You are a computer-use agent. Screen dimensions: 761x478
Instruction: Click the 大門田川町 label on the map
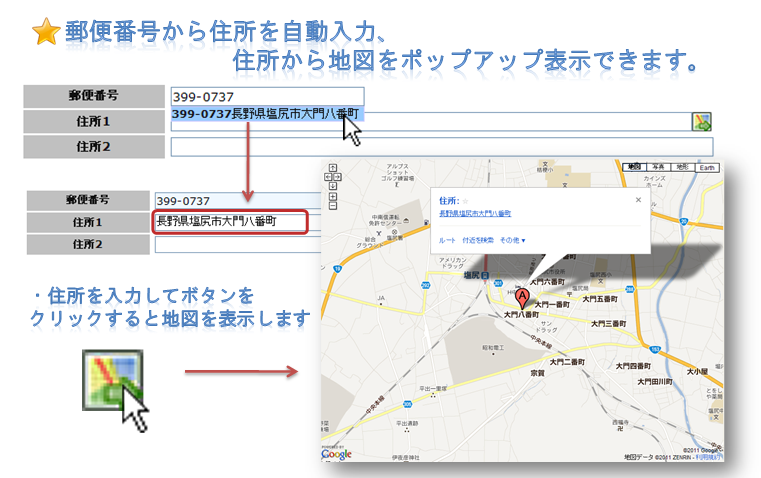coord(655,382)
